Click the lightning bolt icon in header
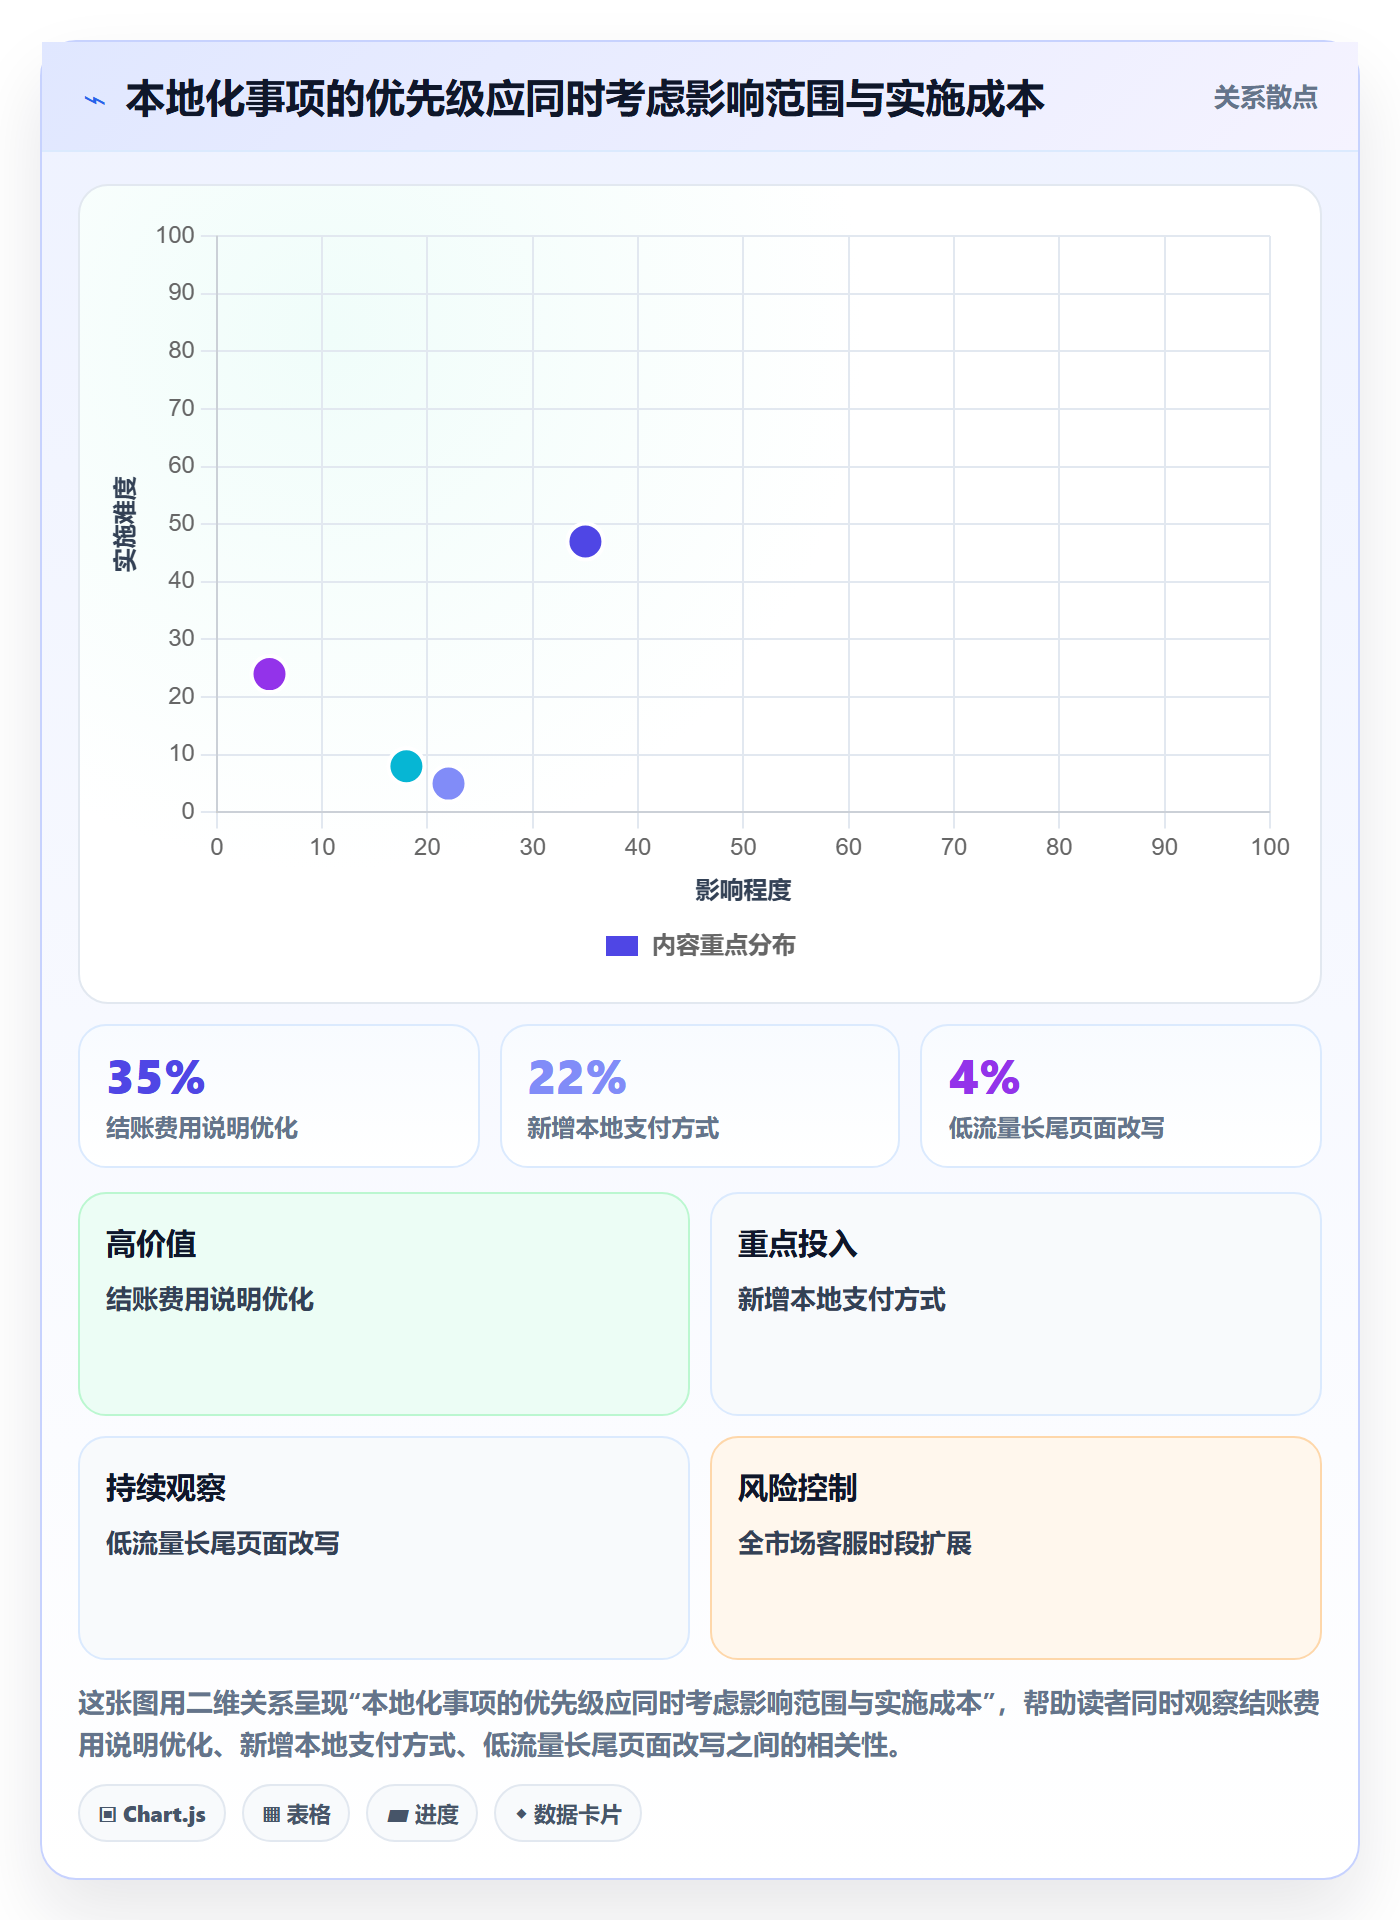Viewport: 1400px width, 1920px height. point(95,100)
